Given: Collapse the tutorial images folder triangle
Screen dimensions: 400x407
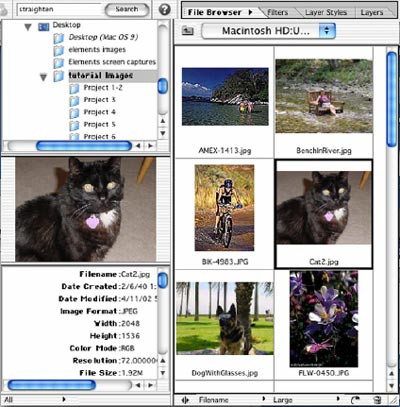Looking at the screenshot, I should 43,78.
